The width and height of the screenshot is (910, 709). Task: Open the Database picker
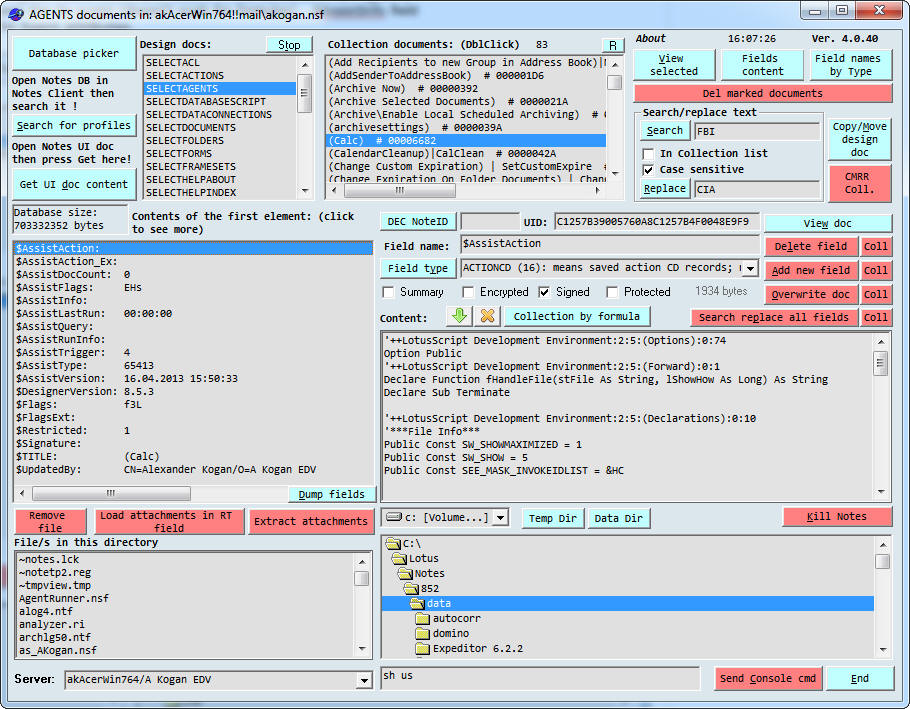pyautogui.click(x=74, y=53)
